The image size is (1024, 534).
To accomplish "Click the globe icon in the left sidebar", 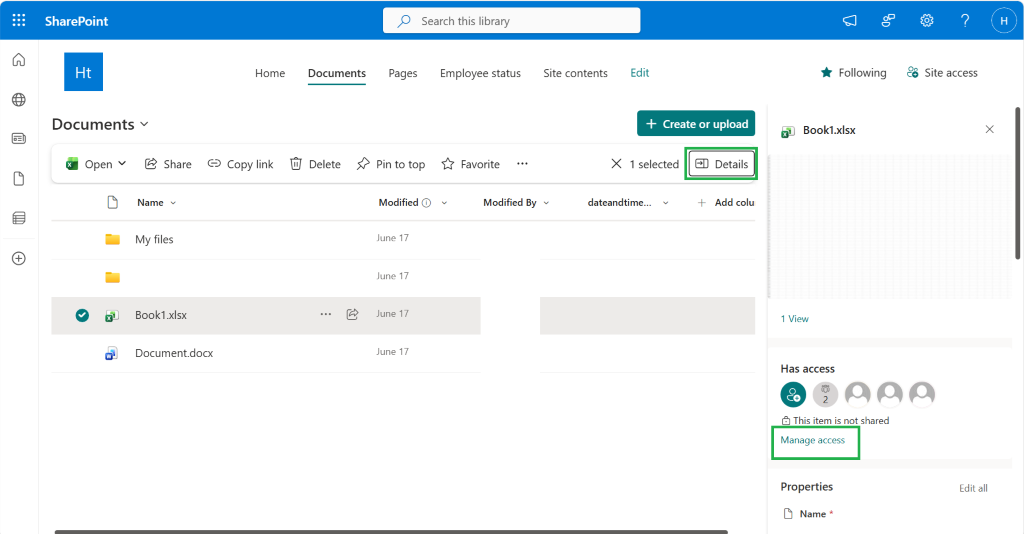I will (x=19, y=100).
